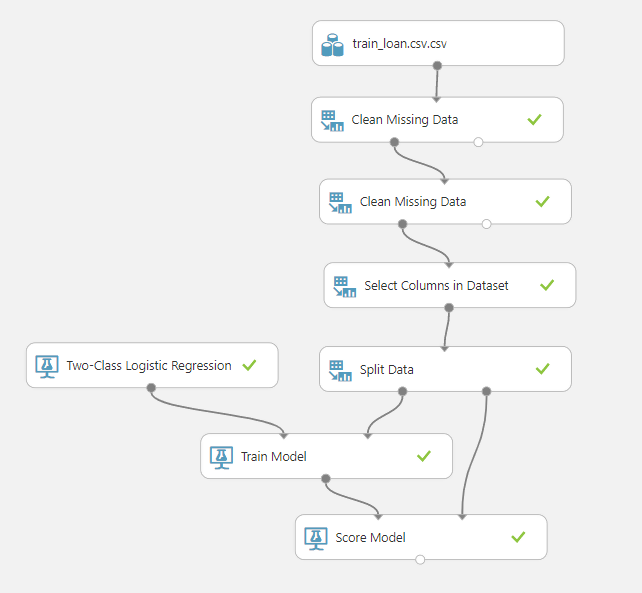642x593 pixels.
Task: Click the green checkmark on Score Model
Action: (518, 537)
